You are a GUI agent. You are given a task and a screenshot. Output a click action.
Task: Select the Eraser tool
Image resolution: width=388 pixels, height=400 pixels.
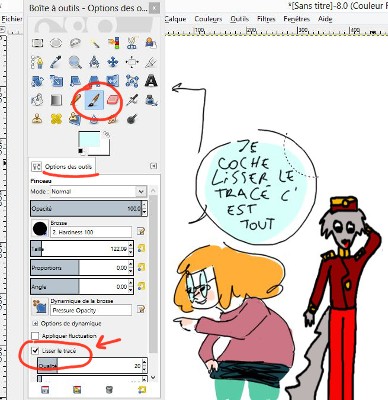click(113, 100)
